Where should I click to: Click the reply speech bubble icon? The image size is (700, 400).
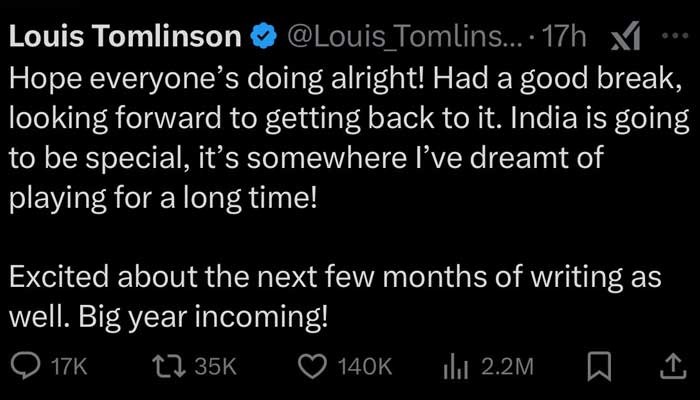coord(25,367)
